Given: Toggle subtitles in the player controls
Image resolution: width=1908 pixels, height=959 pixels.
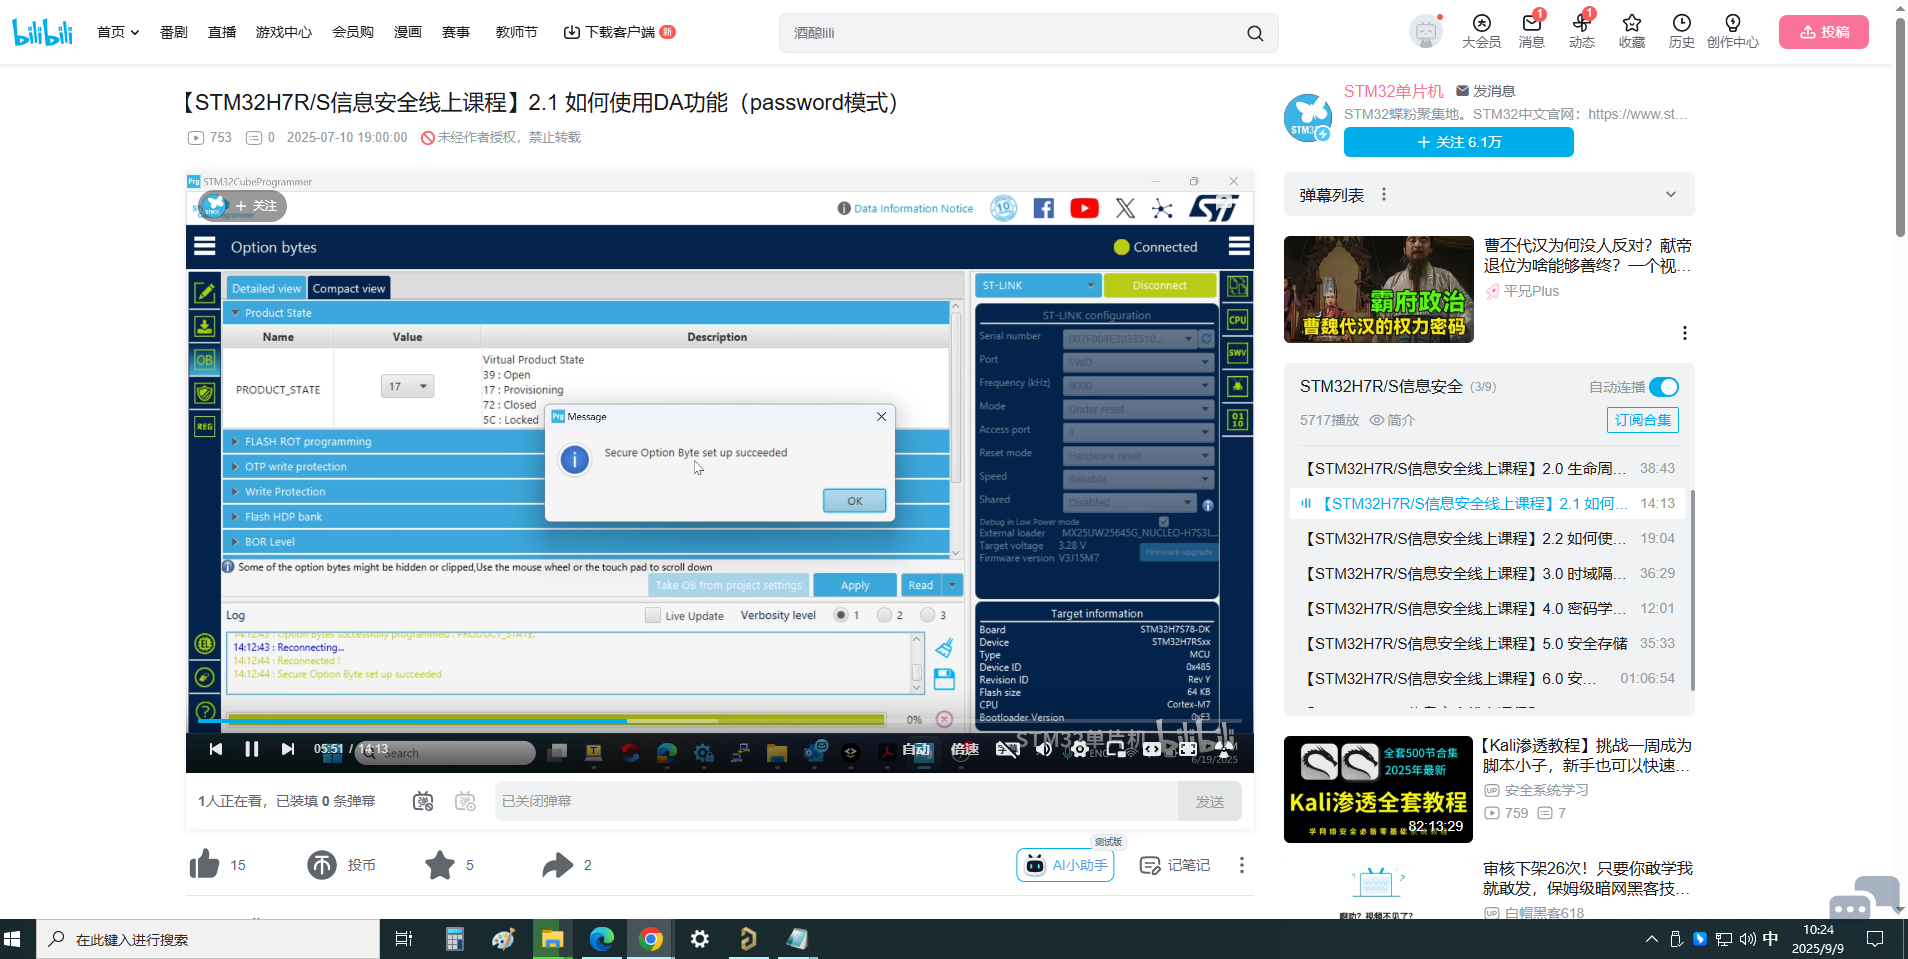Looking at the screenshot, I should (x=1008, y=749).
